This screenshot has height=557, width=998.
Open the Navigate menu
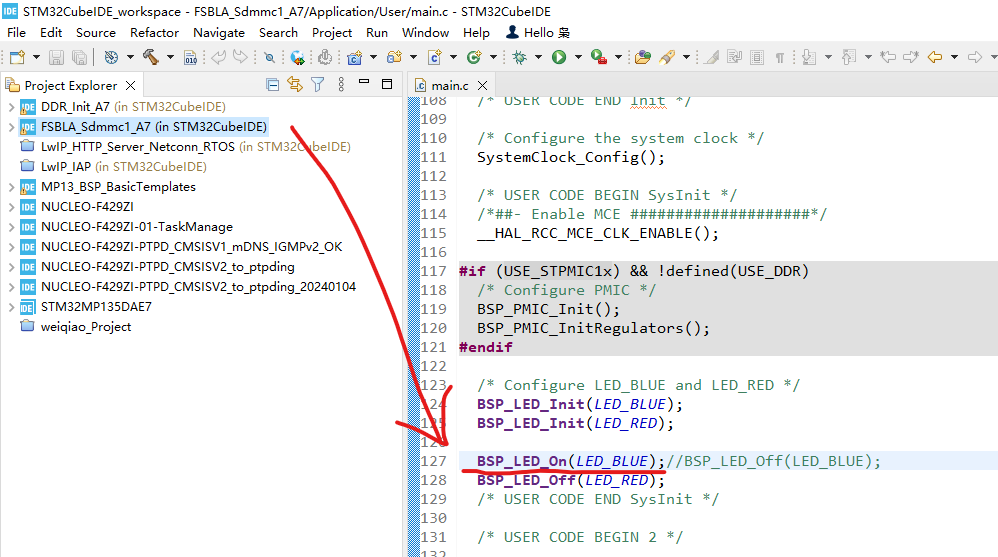[x=219, y=32]
